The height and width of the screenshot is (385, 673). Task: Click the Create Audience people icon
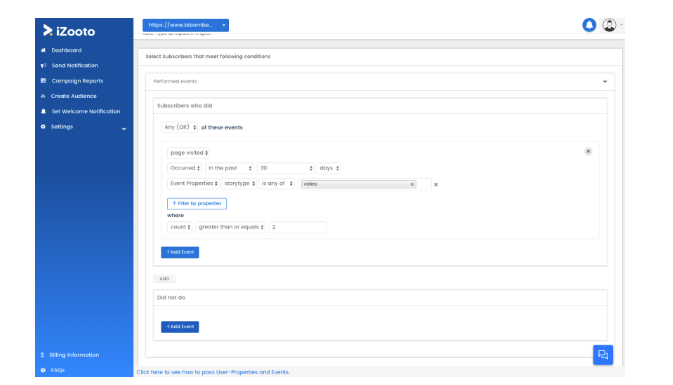(43, 96)
